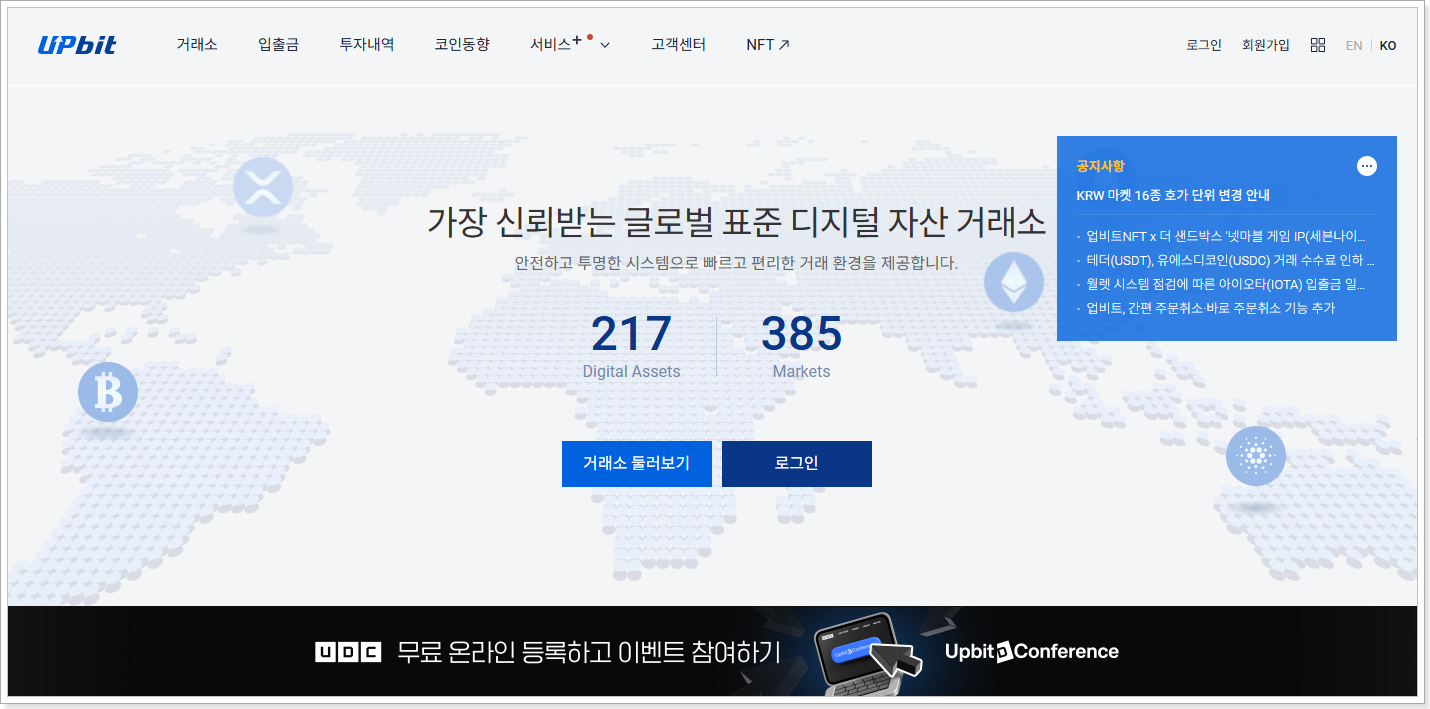Click the Ethereum coin icon
Image resolution: width=1430 pixels, height=709 pixels.
[1014, 281]
